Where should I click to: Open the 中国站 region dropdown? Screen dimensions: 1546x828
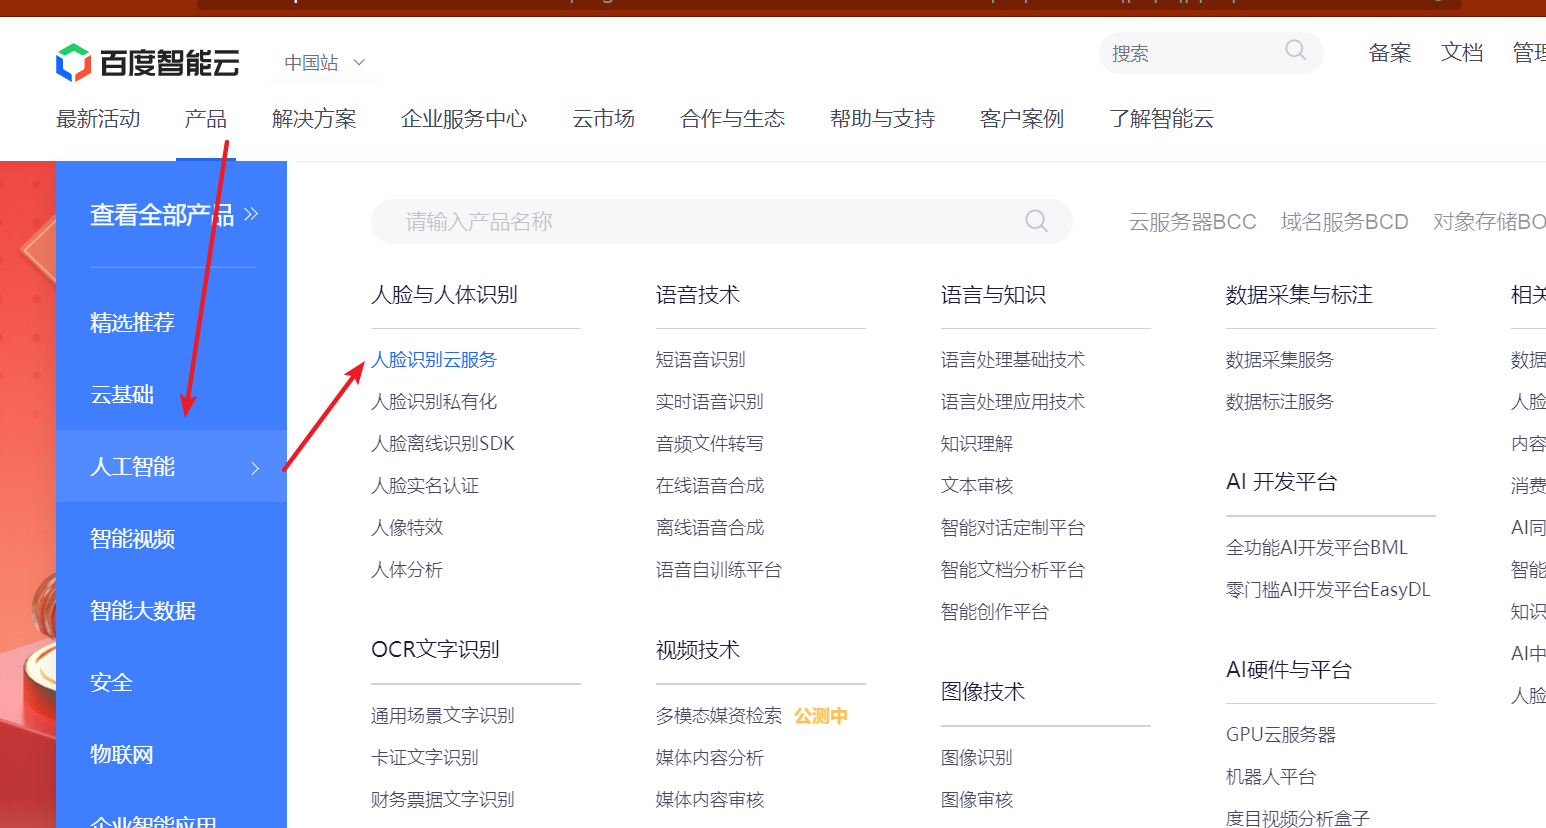point(325,63)
